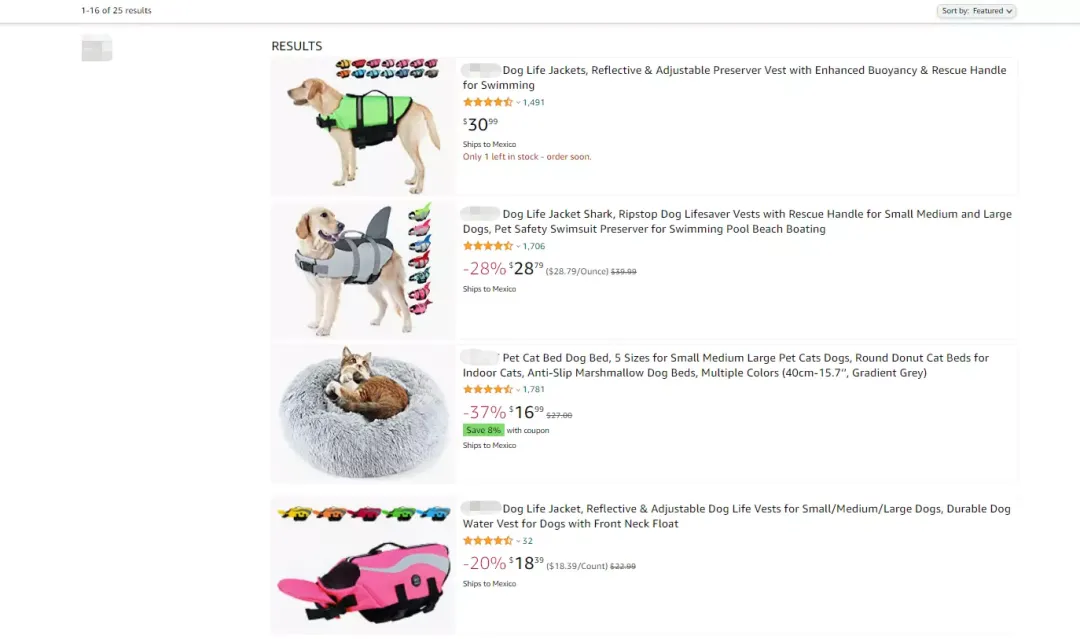The width and height of the screenshot is (1080, 639).
Task: Expand rating popover chevron beside 1,706 reviews
Action: pyautogui.click(x=518, y=247)
